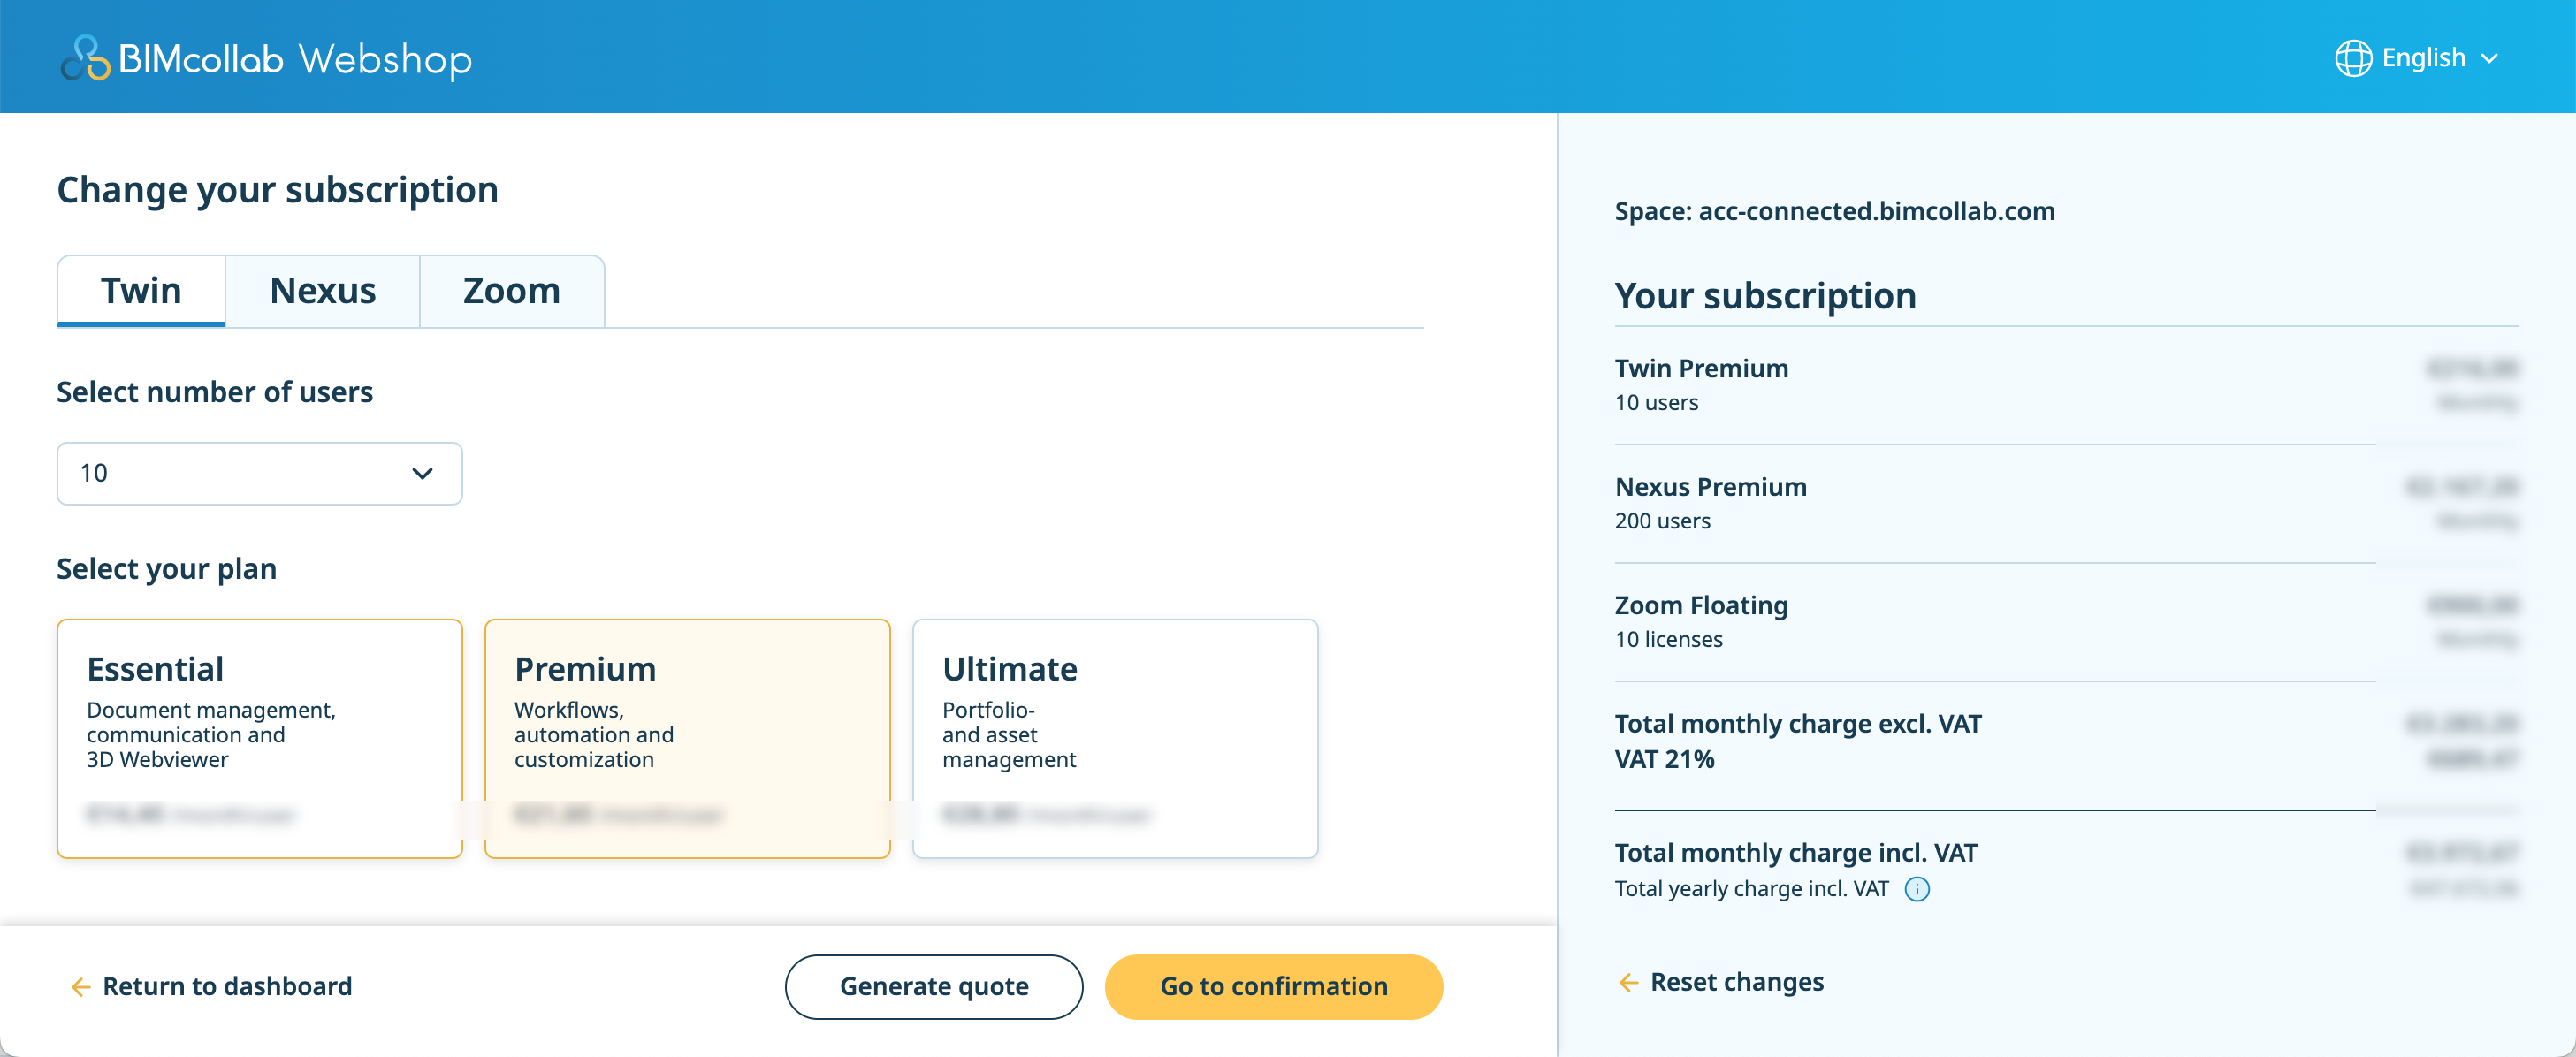This screenshot has width=2576, height=1057.
Task: Click the 'Select your plan' heading
Action: (166, 568)
